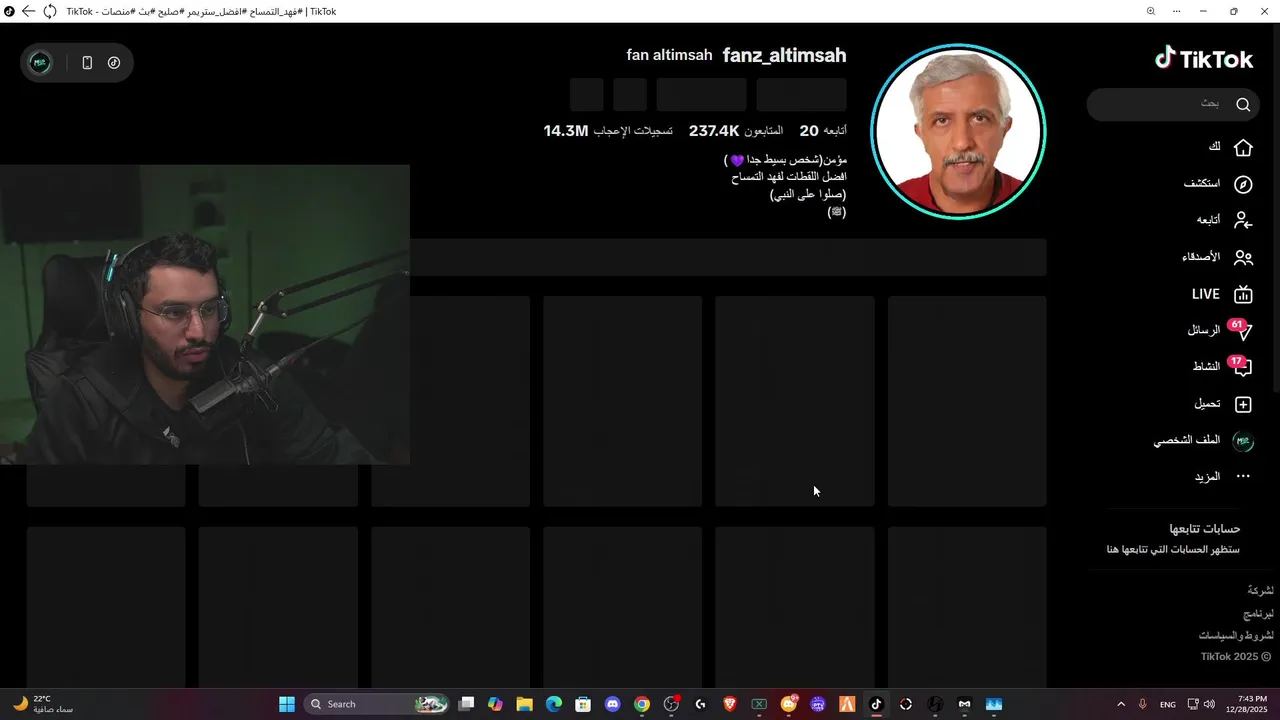The image size is (1280, 720).
Task: Click the استكشف (Explore) menu label
Action: point(1202,184)
